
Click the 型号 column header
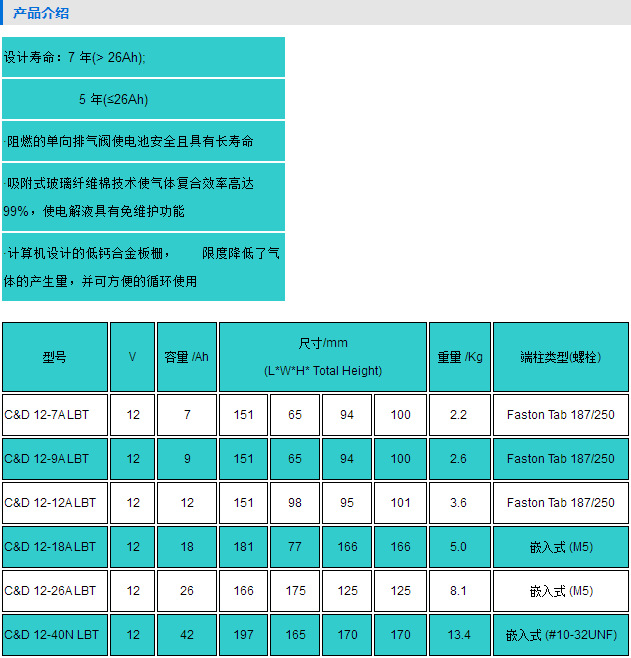click(x=55, y=357)
